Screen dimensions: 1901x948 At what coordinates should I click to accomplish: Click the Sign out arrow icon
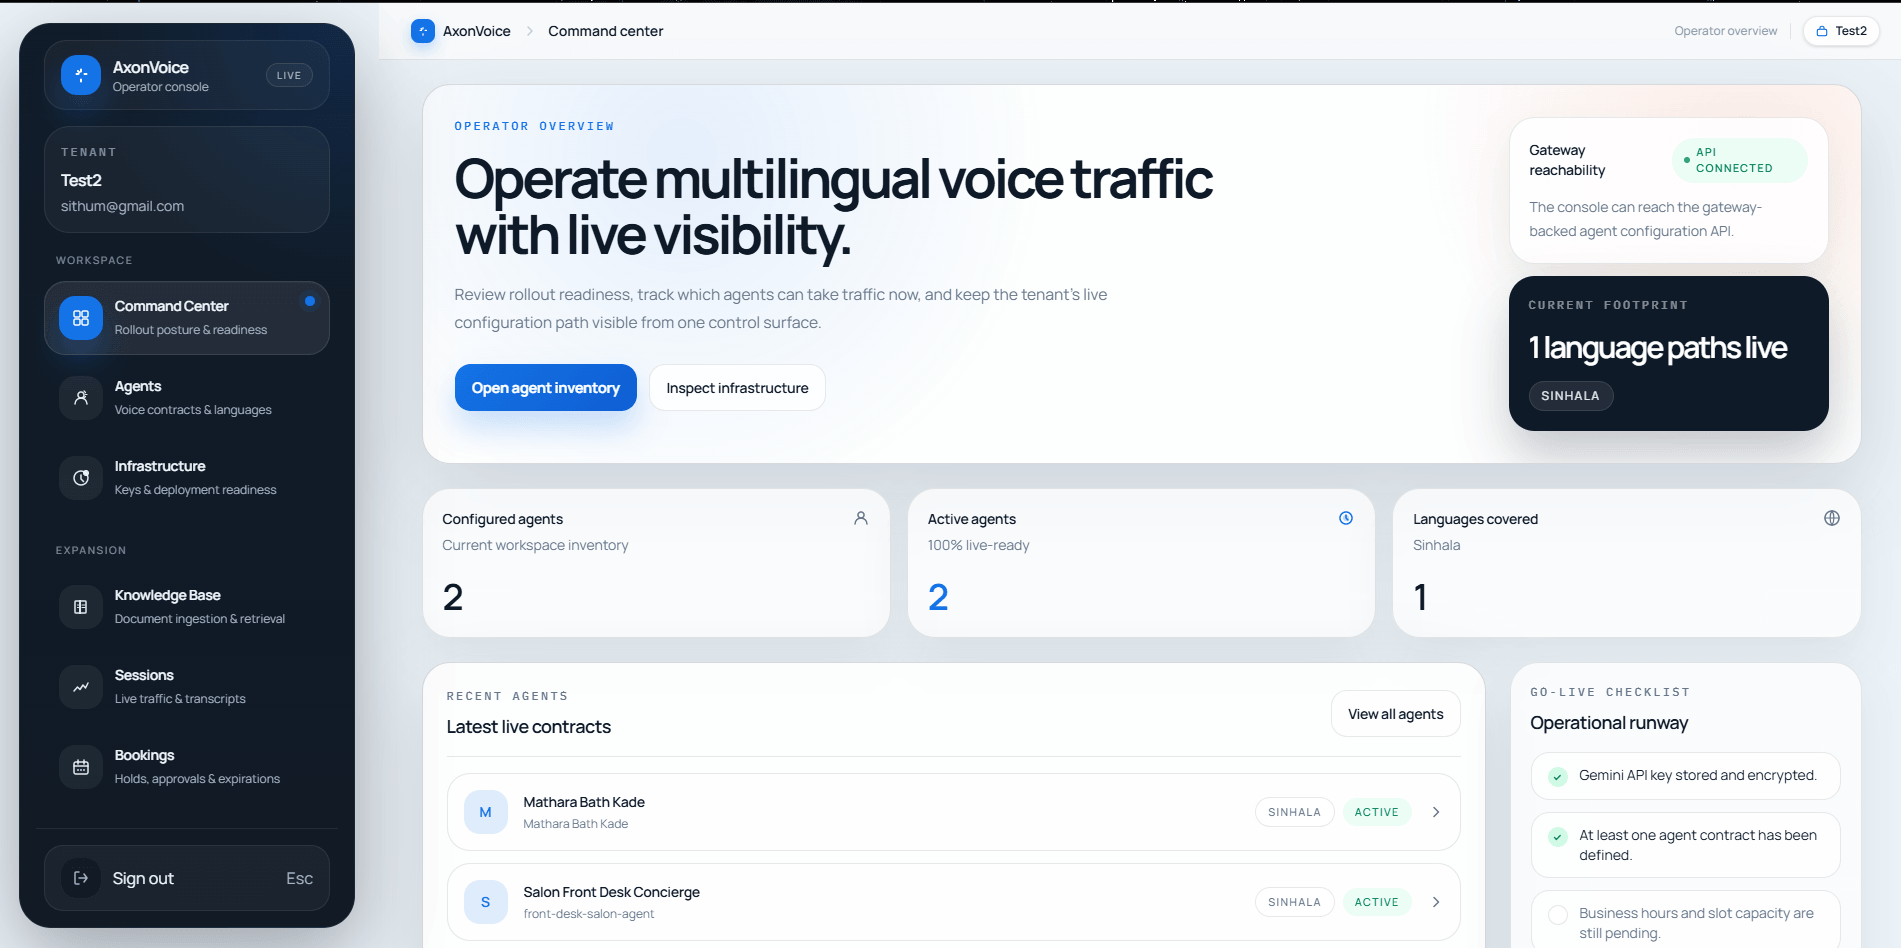pyautogui.click(x=81, y=878)
